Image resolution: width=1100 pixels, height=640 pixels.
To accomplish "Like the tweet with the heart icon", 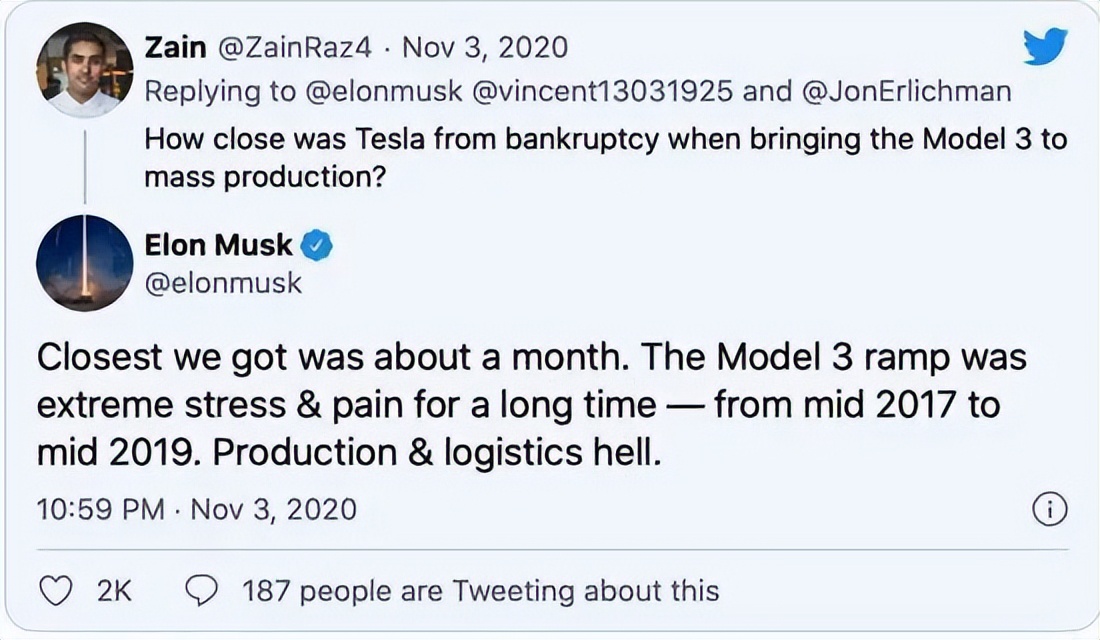I will pyautogui.click(x=59, y=590).
